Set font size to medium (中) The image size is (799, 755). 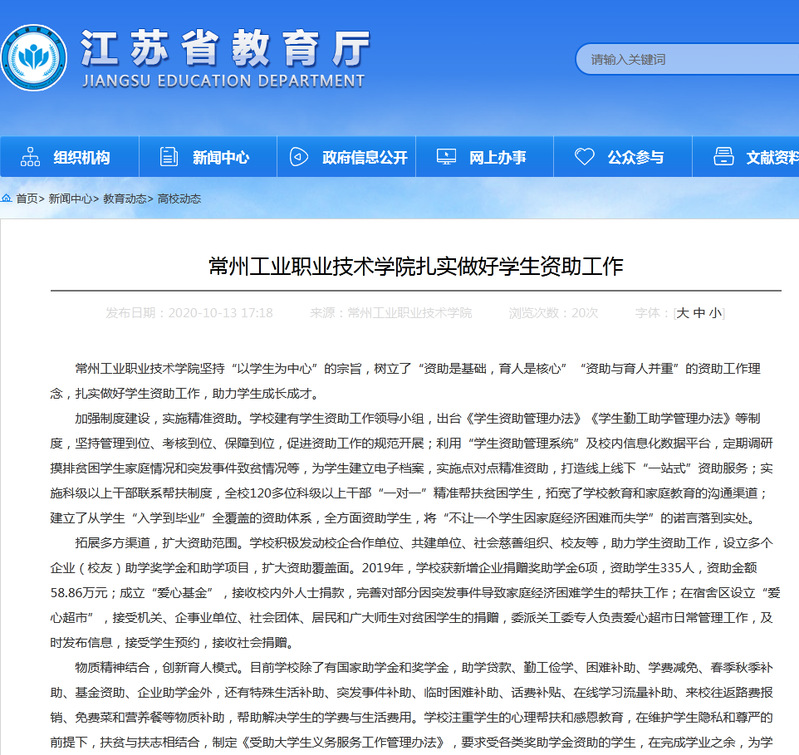(x=699, y=313)
